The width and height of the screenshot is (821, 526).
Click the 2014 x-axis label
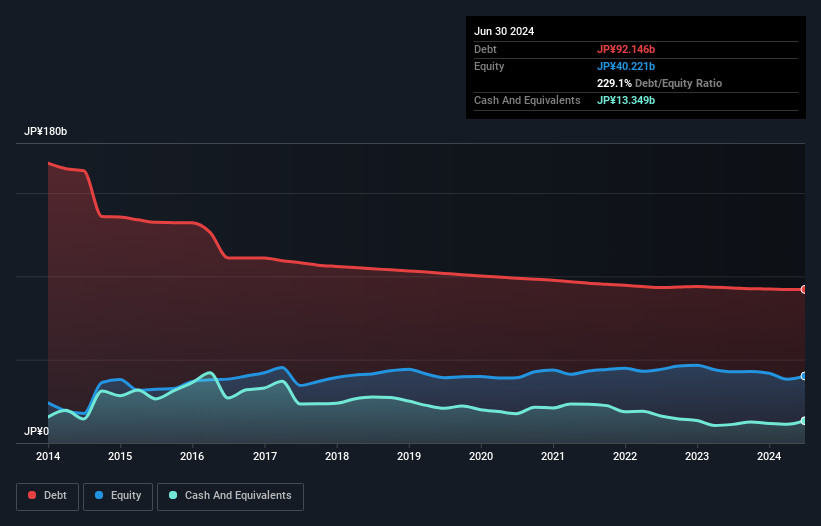[x=48, y=456]
